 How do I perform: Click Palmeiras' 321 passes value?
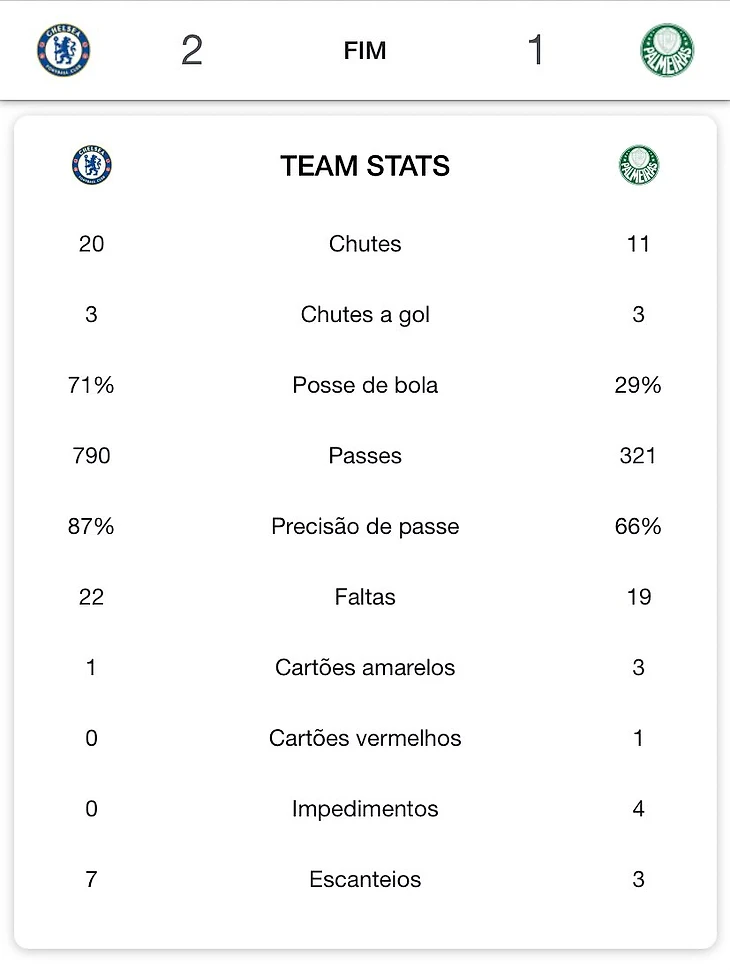point(638,456)
